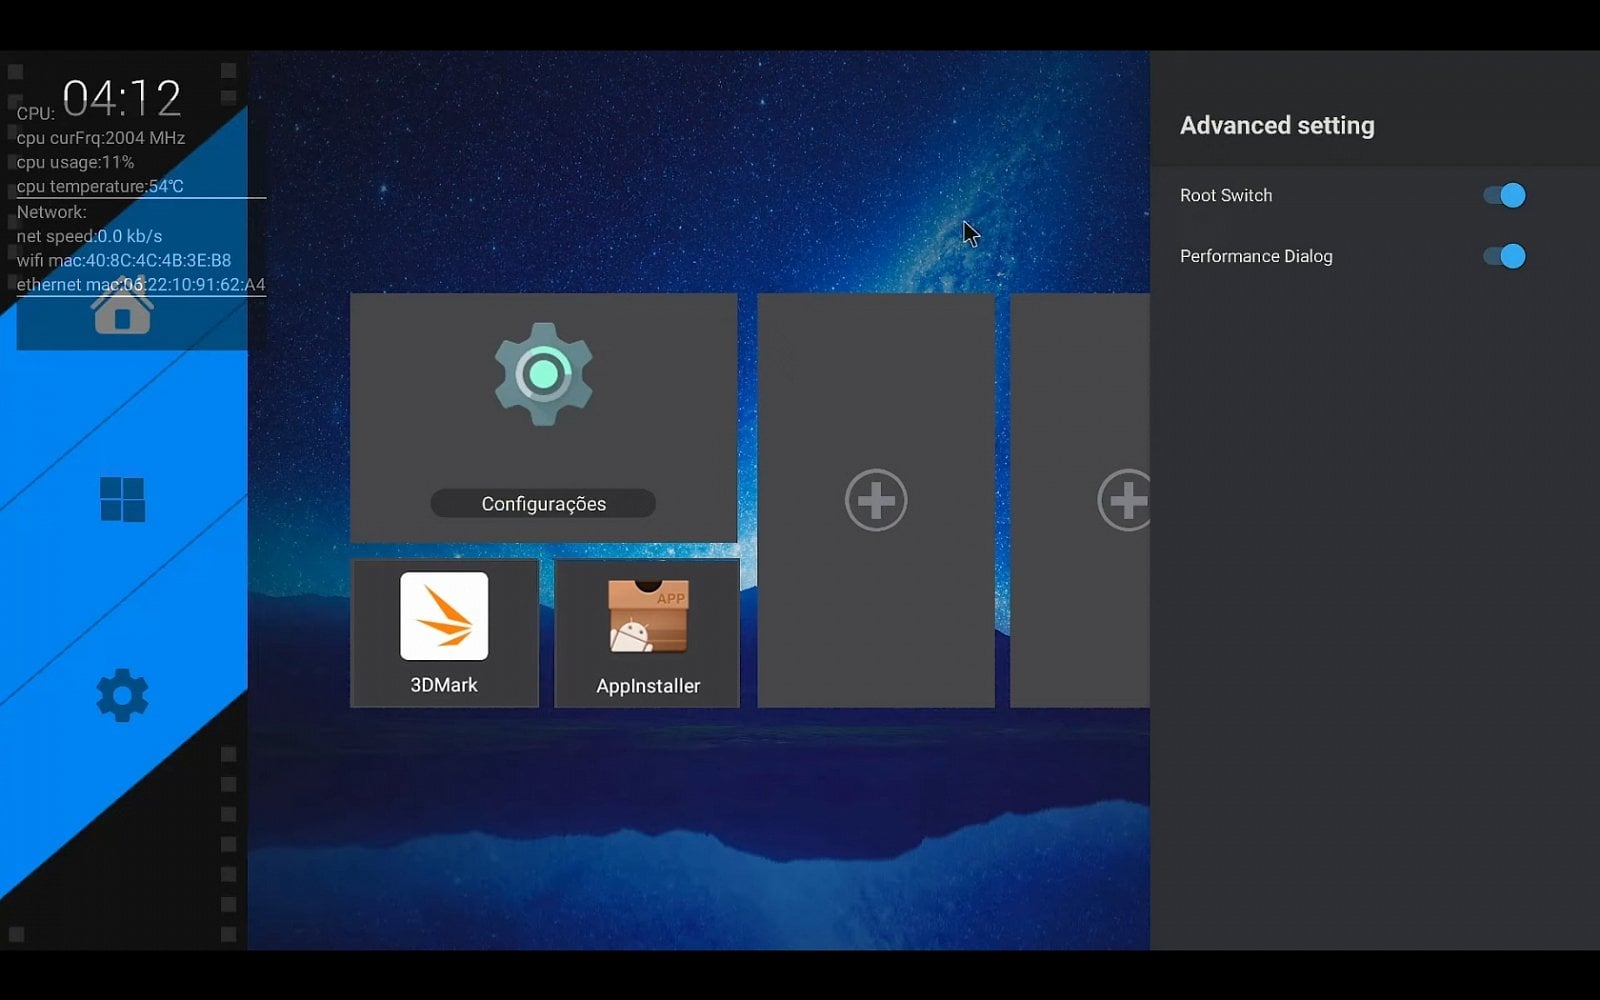Click the settings gear in the sidebar

120,695
